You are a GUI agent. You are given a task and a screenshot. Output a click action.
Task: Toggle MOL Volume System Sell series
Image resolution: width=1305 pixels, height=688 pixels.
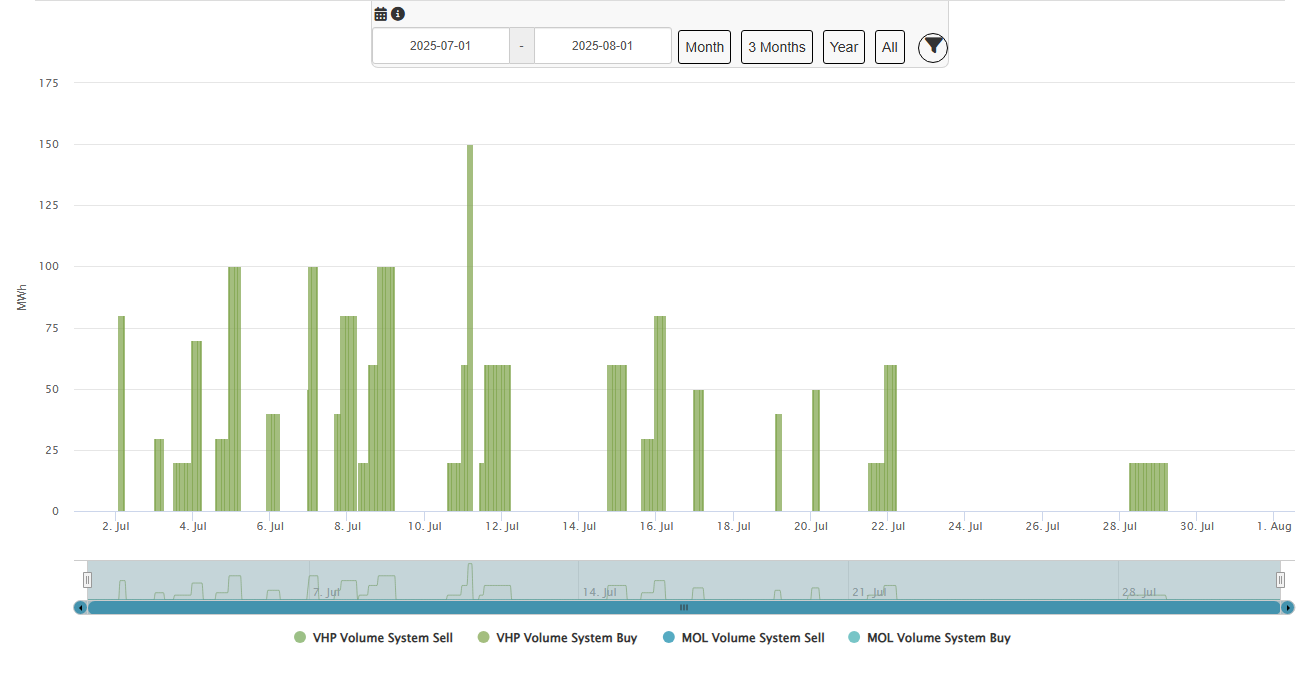[x=752, y=638]
